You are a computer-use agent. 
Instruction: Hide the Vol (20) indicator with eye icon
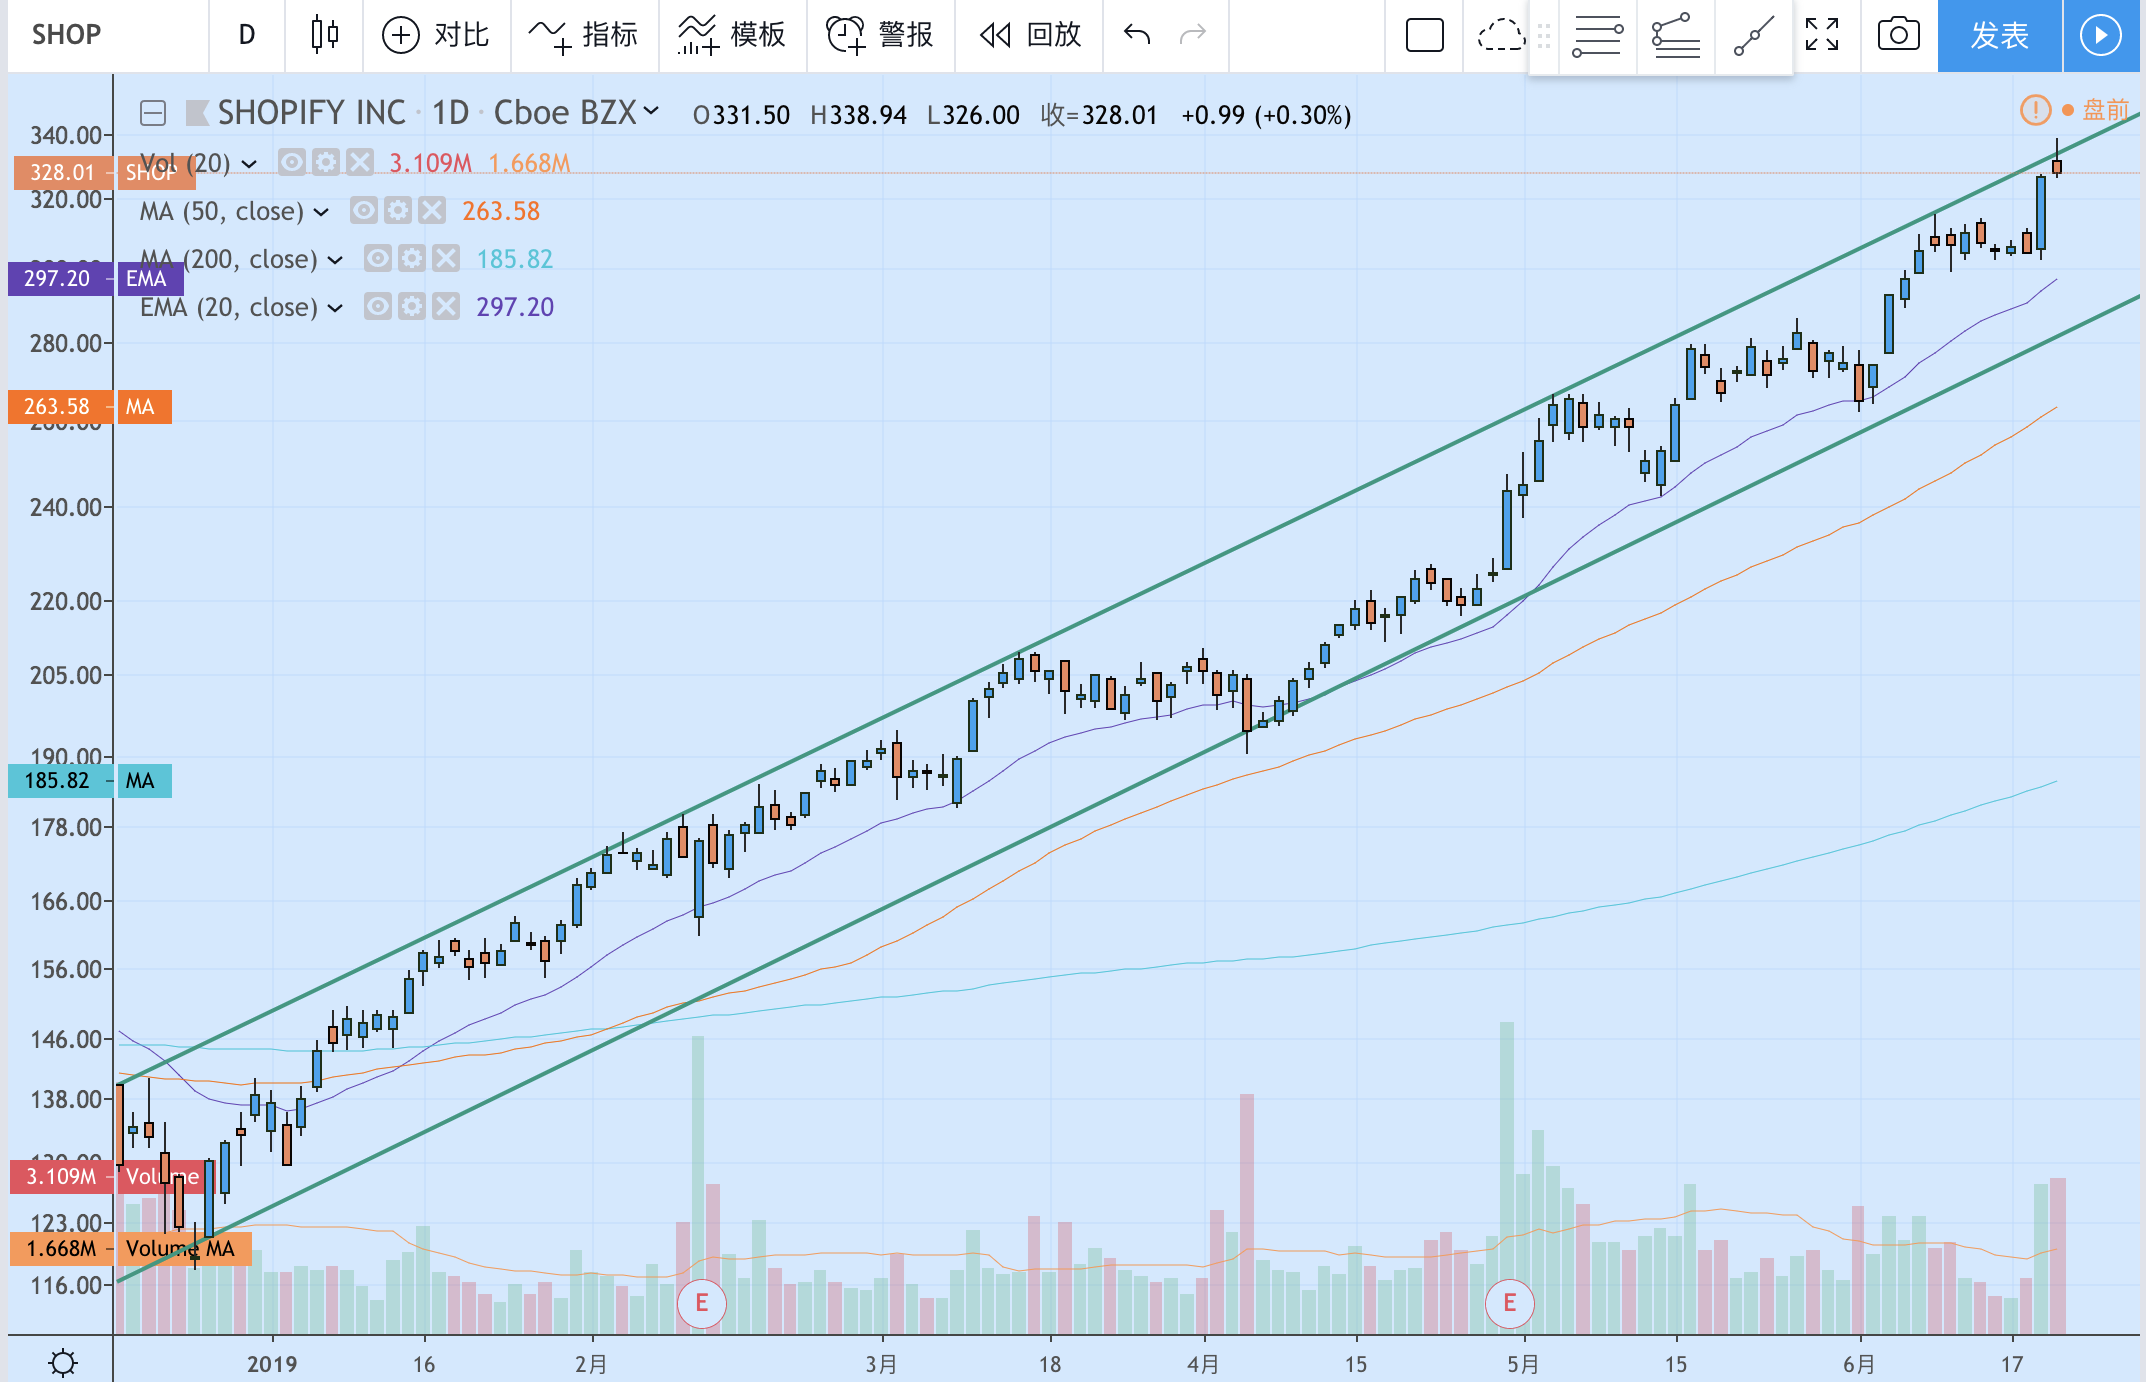pos(291,163)
